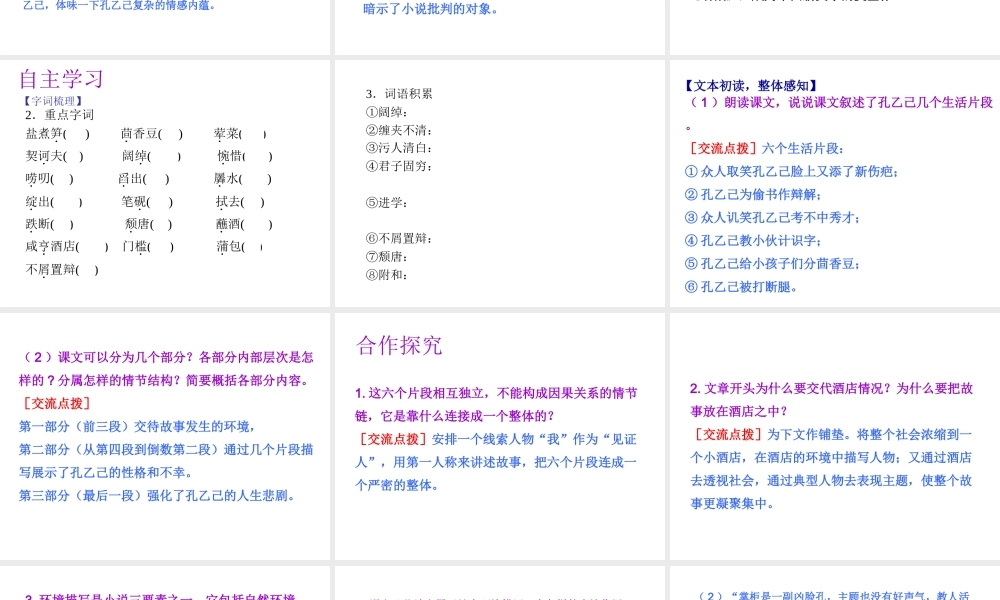
Task: Click the 合作探究 heading
Action: click(399, 346)
